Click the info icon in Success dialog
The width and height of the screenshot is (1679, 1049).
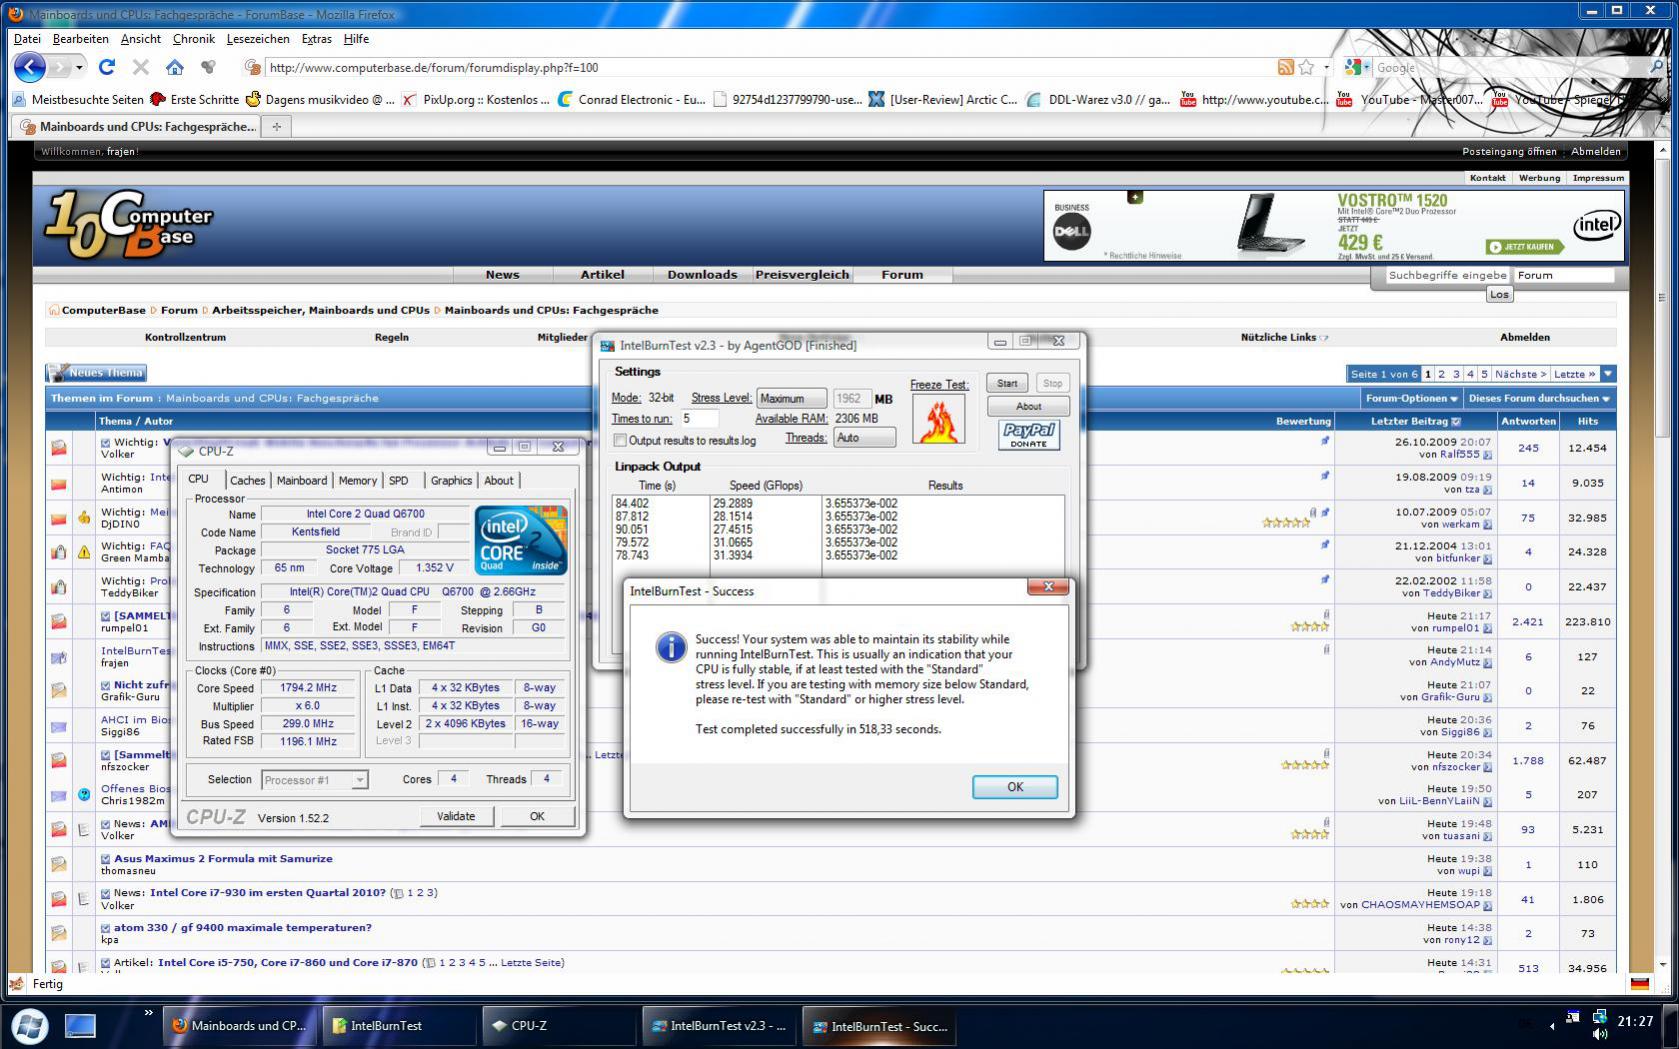[x=670, y=647]
